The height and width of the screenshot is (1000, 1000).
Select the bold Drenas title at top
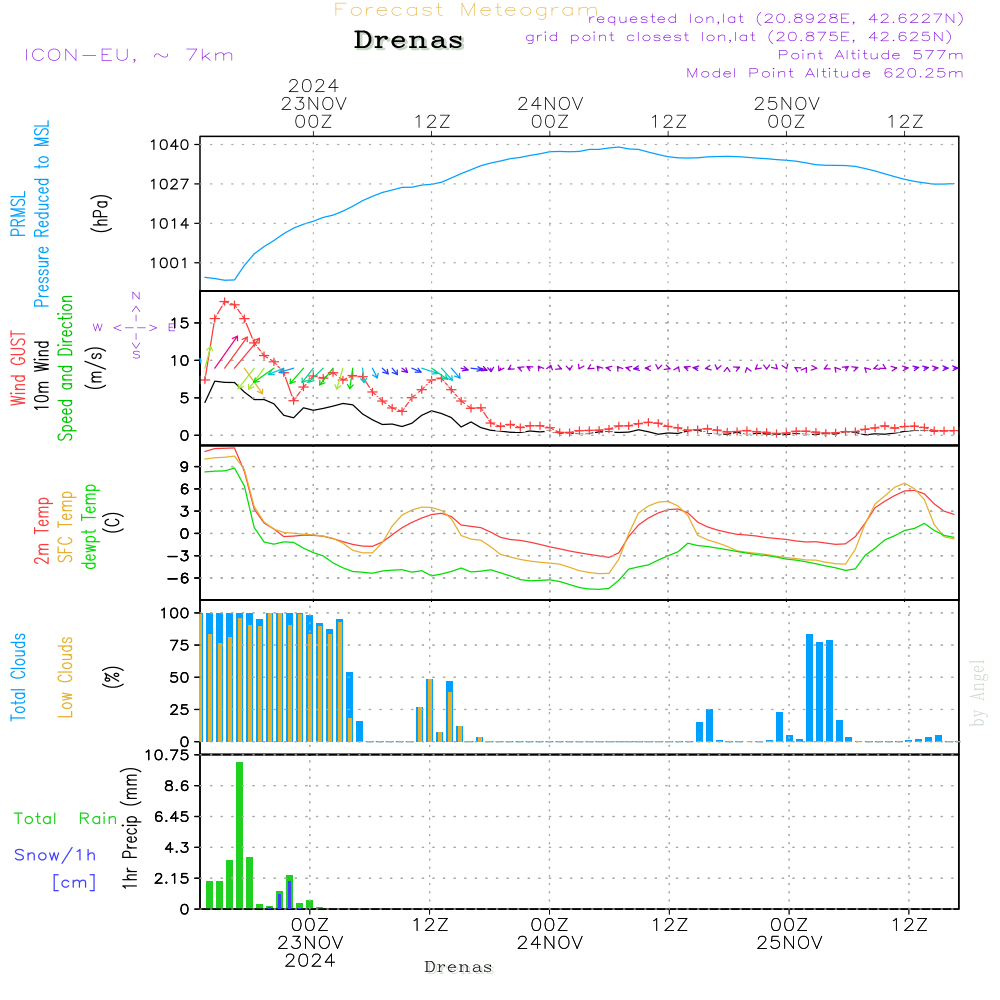(409, 41)
